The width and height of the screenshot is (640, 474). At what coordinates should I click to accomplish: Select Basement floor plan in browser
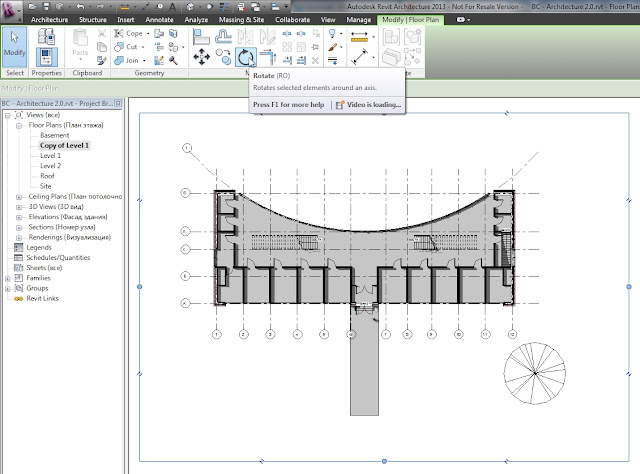[x=55, y=135]
